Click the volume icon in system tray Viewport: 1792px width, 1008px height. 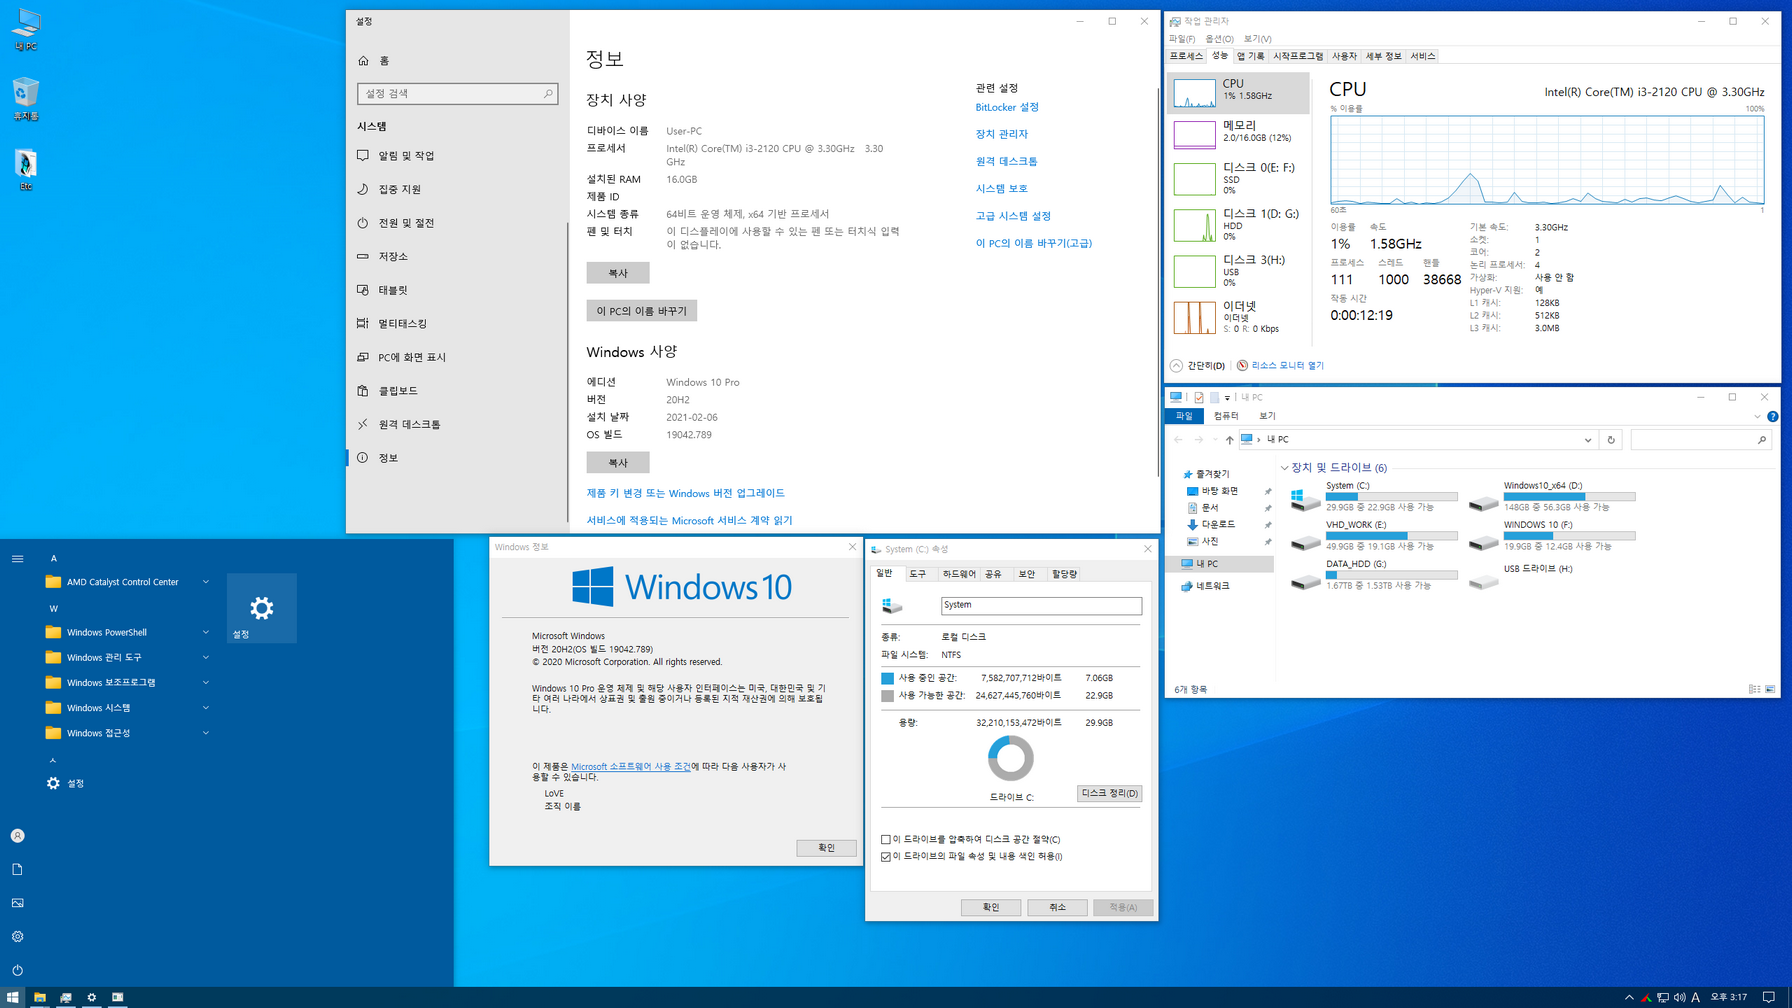[x=1679, y=997]
